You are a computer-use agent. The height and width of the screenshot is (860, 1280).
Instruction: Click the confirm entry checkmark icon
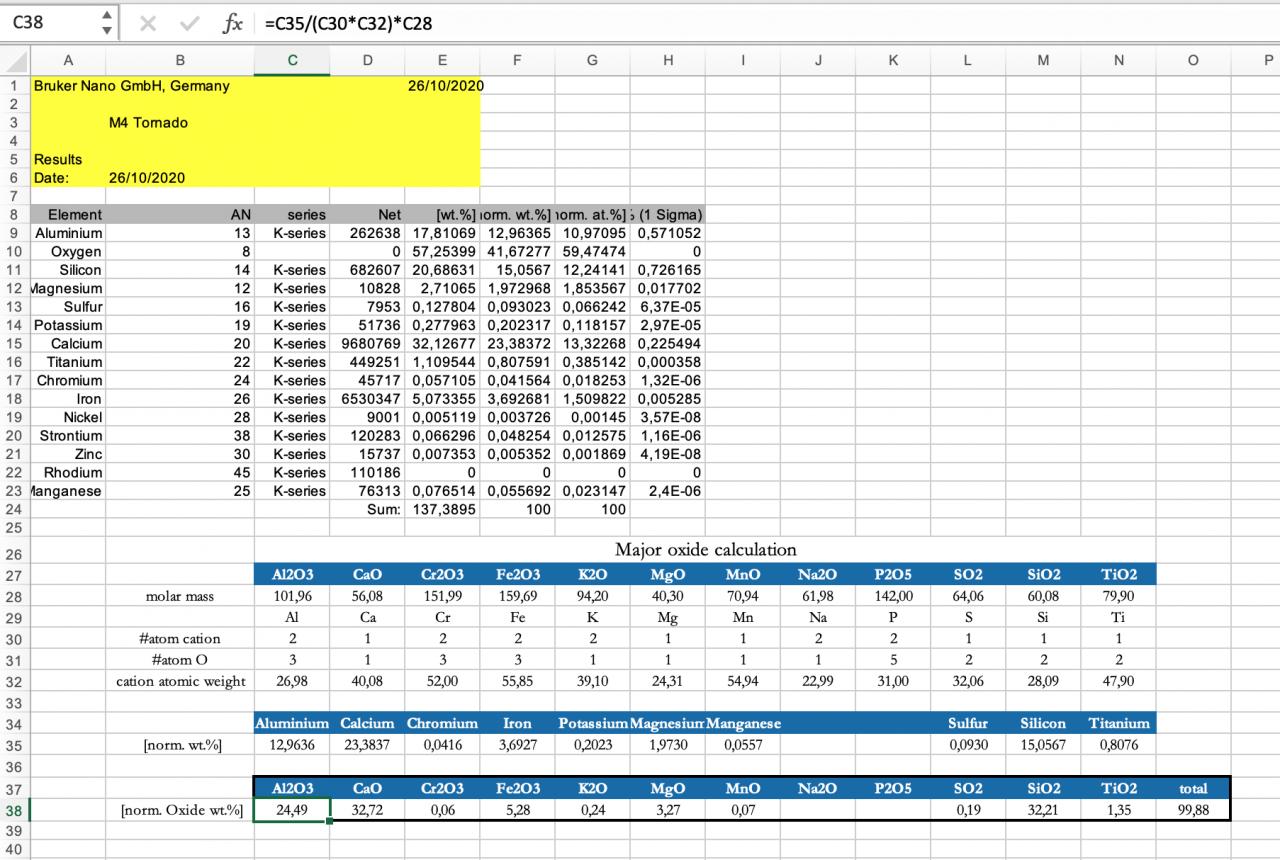(x=189, y=23)
